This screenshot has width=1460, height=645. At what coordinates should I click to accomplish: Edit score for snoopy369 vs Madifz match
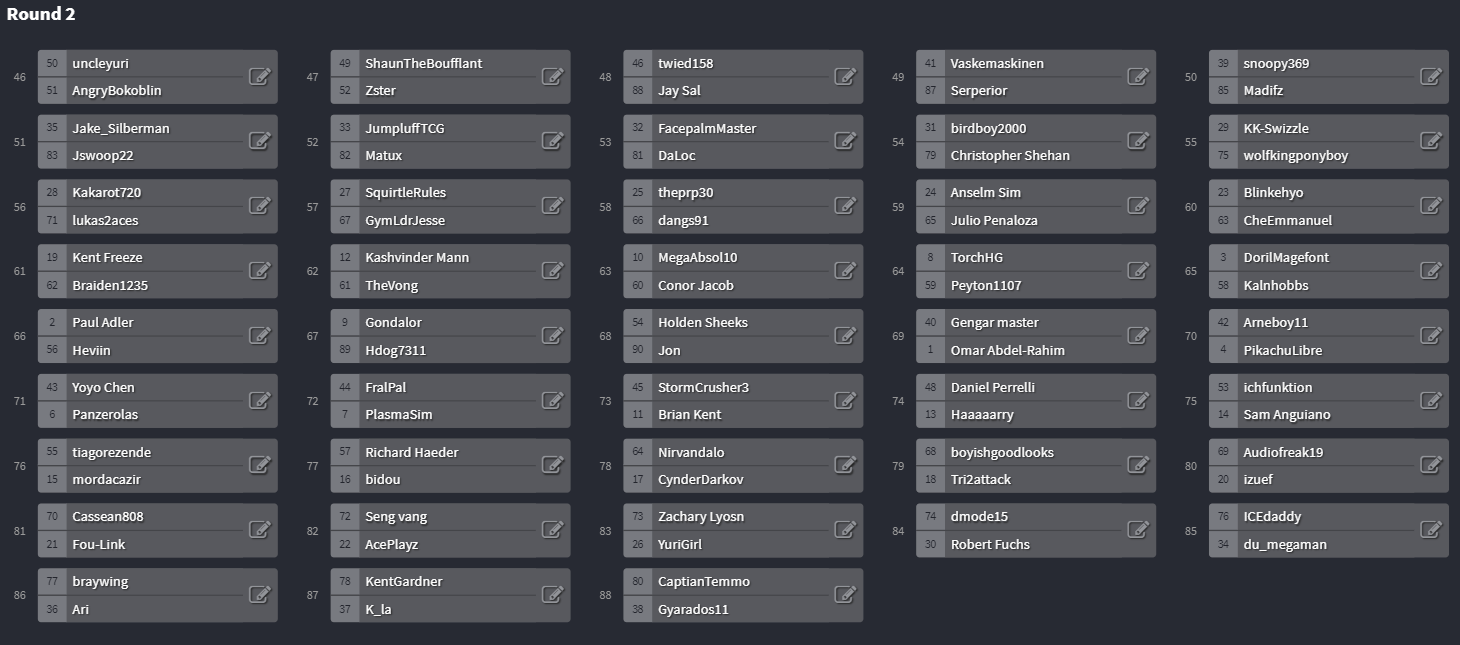click(1430, 77)
